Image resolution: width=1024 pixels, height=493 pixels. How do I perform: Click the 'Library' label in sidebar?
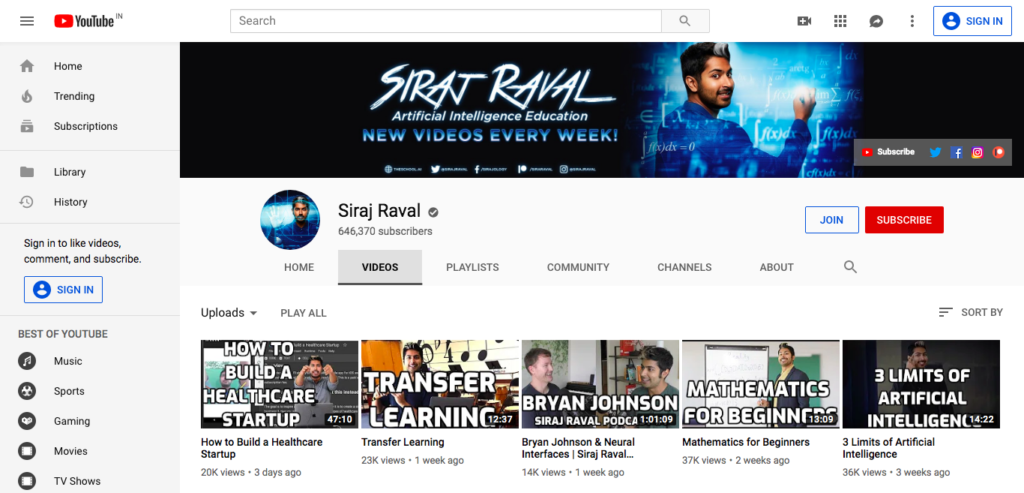tap(69, 172)
